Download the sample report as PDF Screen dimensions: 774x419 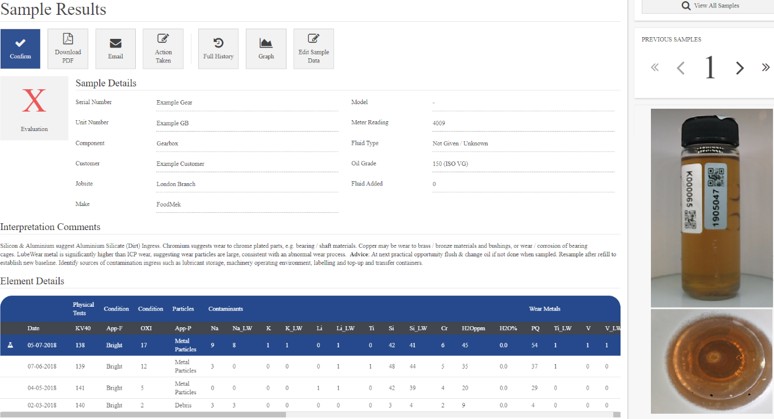[x=68, y=48]
